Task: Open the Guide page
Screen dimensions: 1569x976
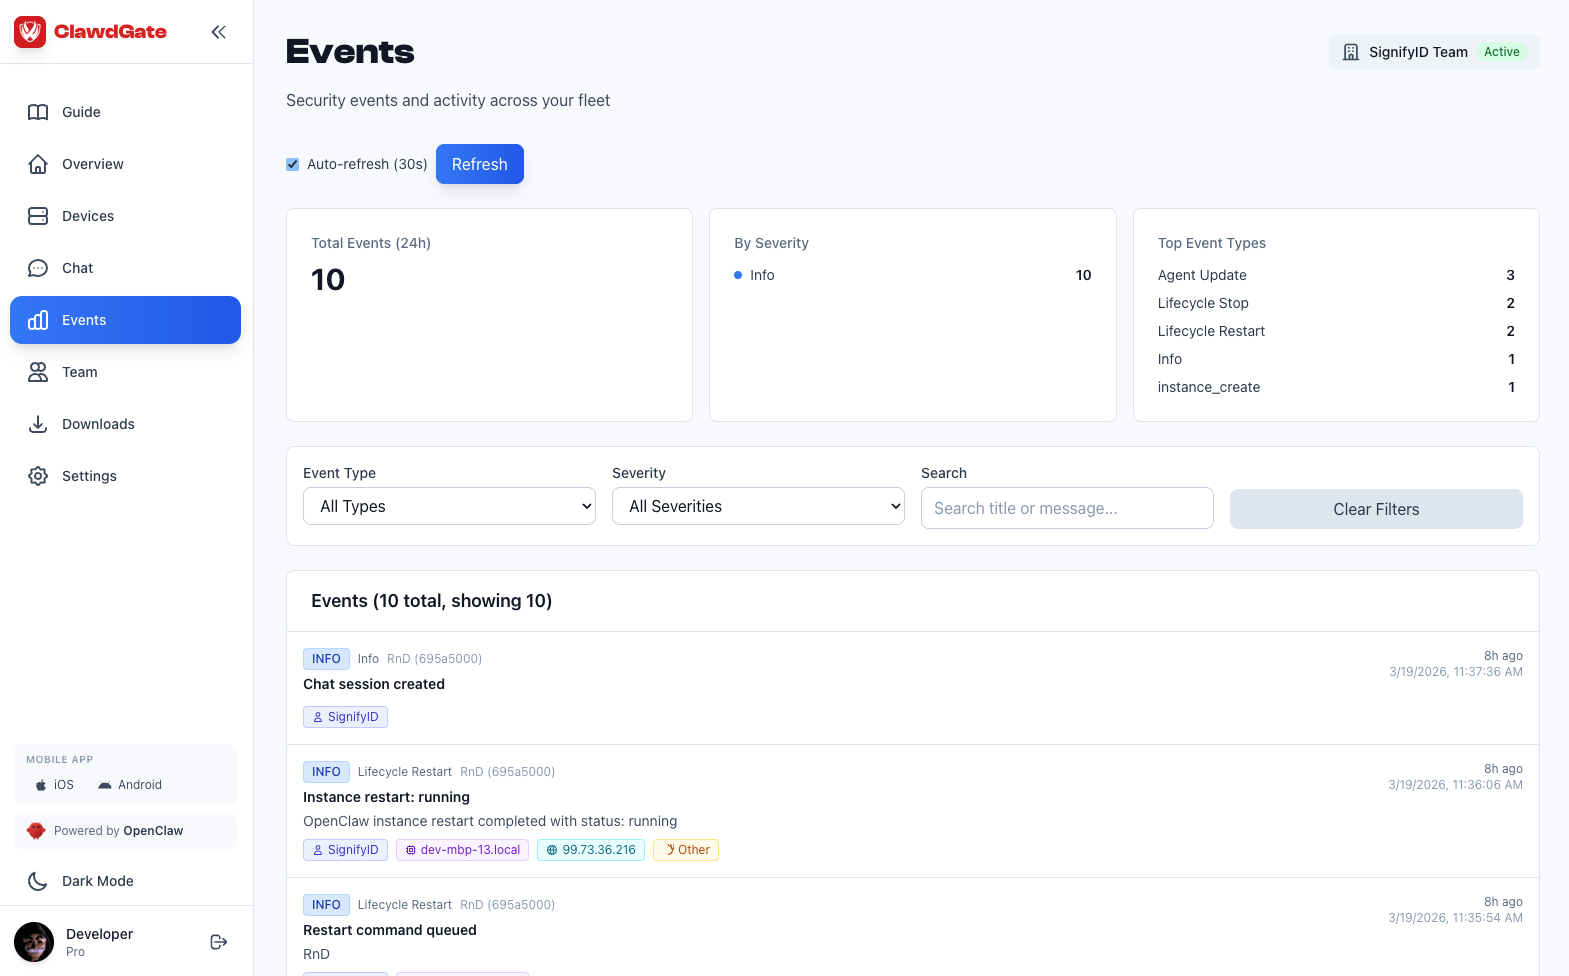Action: 125,112
